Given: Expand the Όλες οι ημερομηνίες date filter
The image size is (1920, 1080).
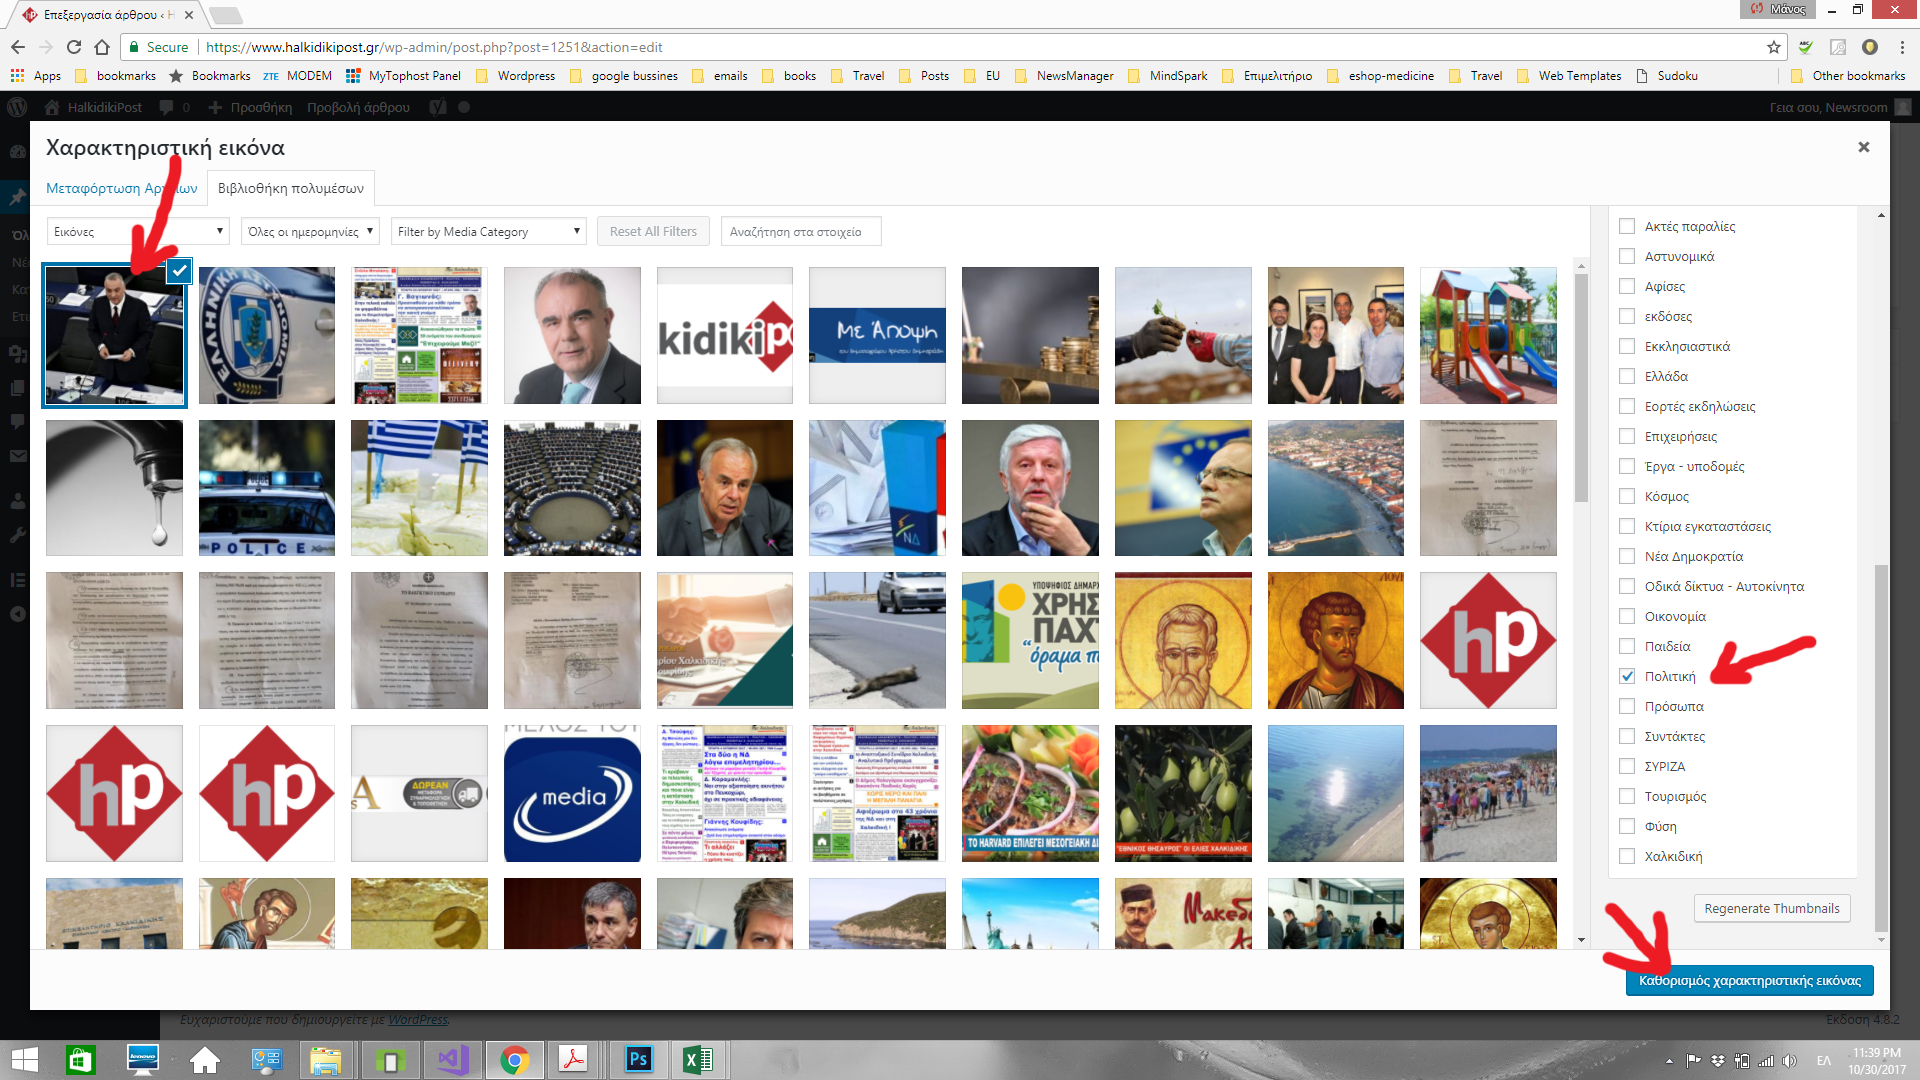Looking at the screenshot, I should tap(311, 232).
